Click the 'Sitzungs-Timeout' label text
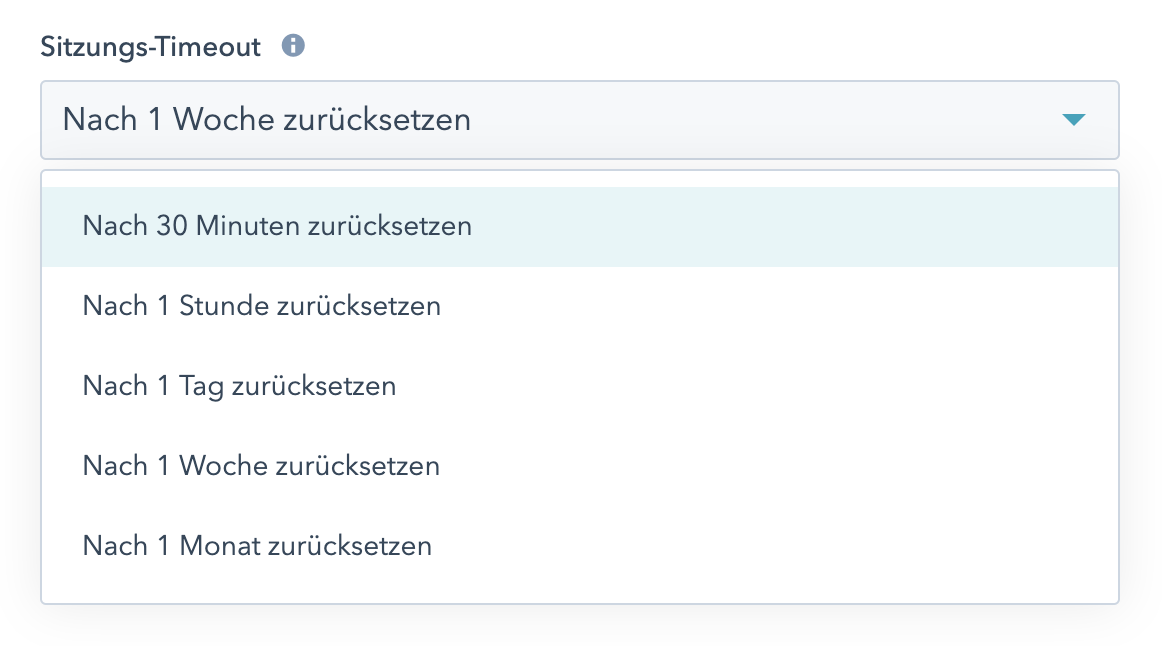Viewport: 1162px width, 646px height. (x=150, y=46)
